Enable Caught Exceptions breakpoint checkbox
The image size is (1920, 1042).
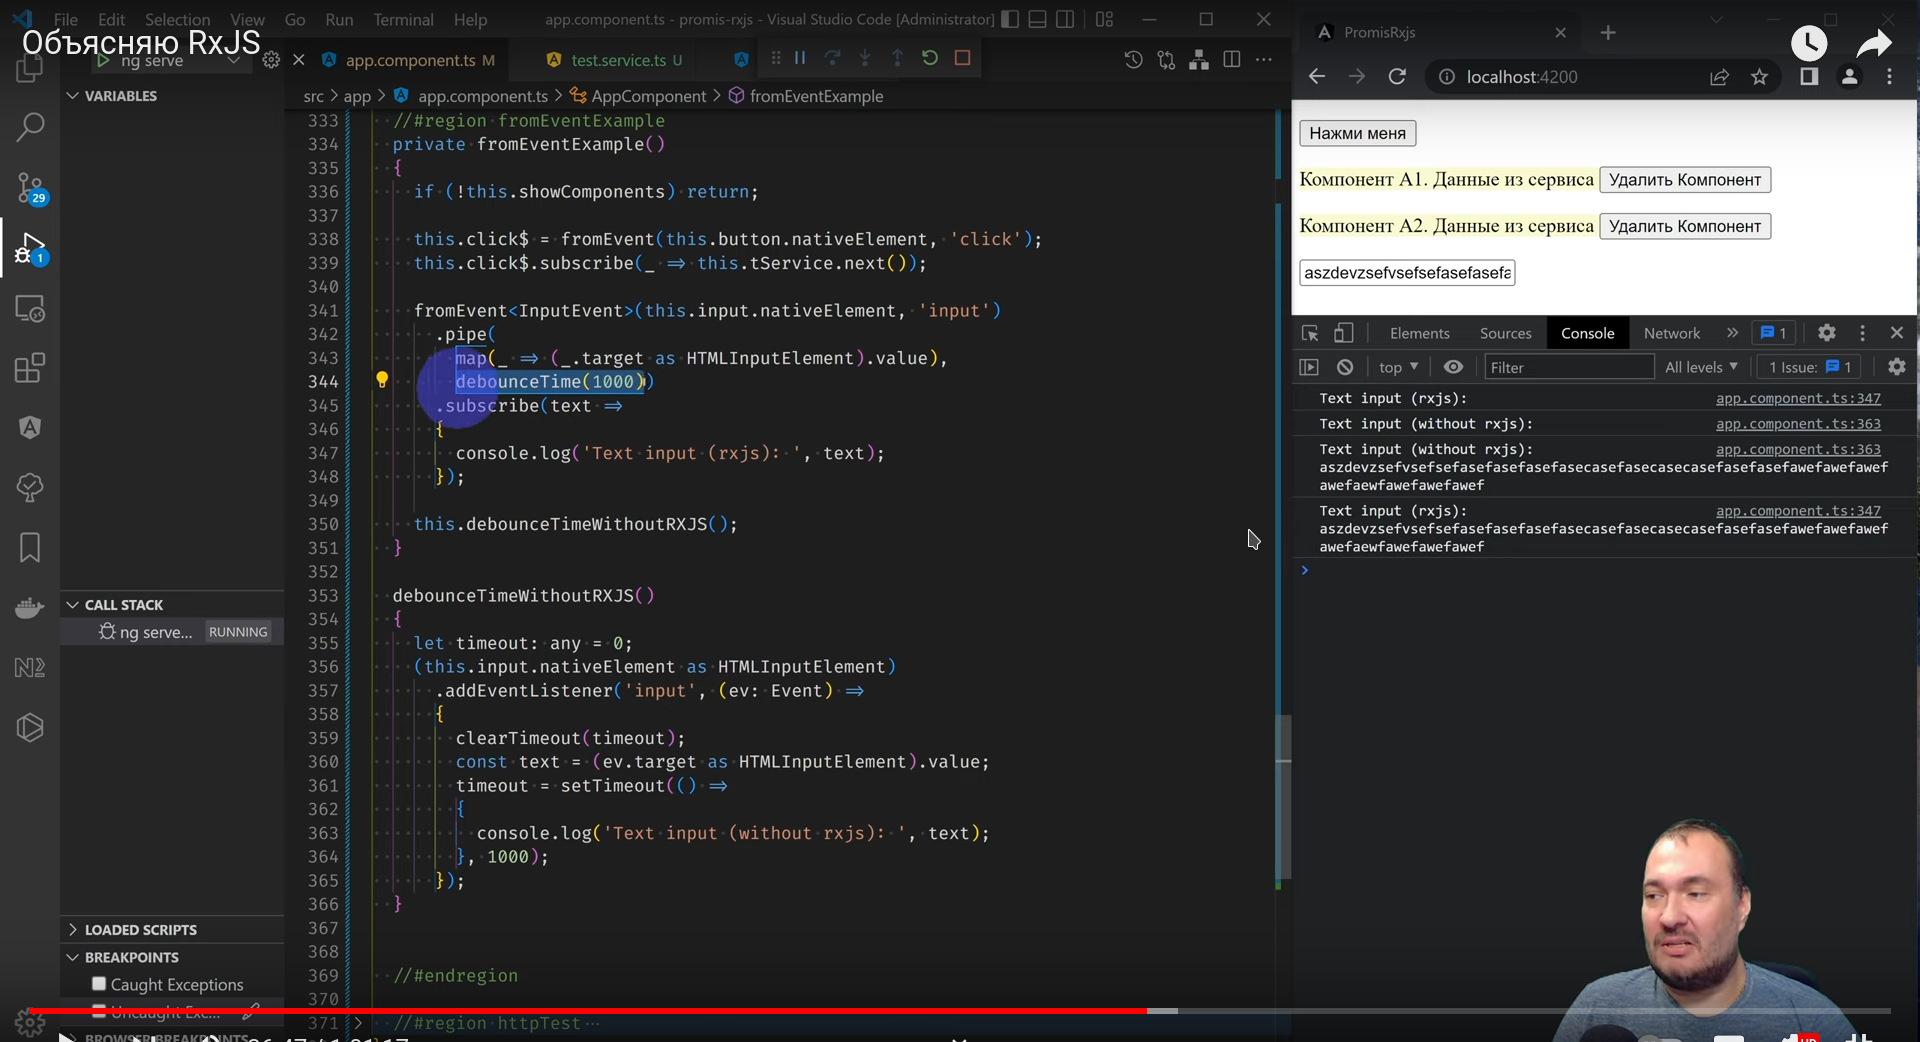[99, 984]
